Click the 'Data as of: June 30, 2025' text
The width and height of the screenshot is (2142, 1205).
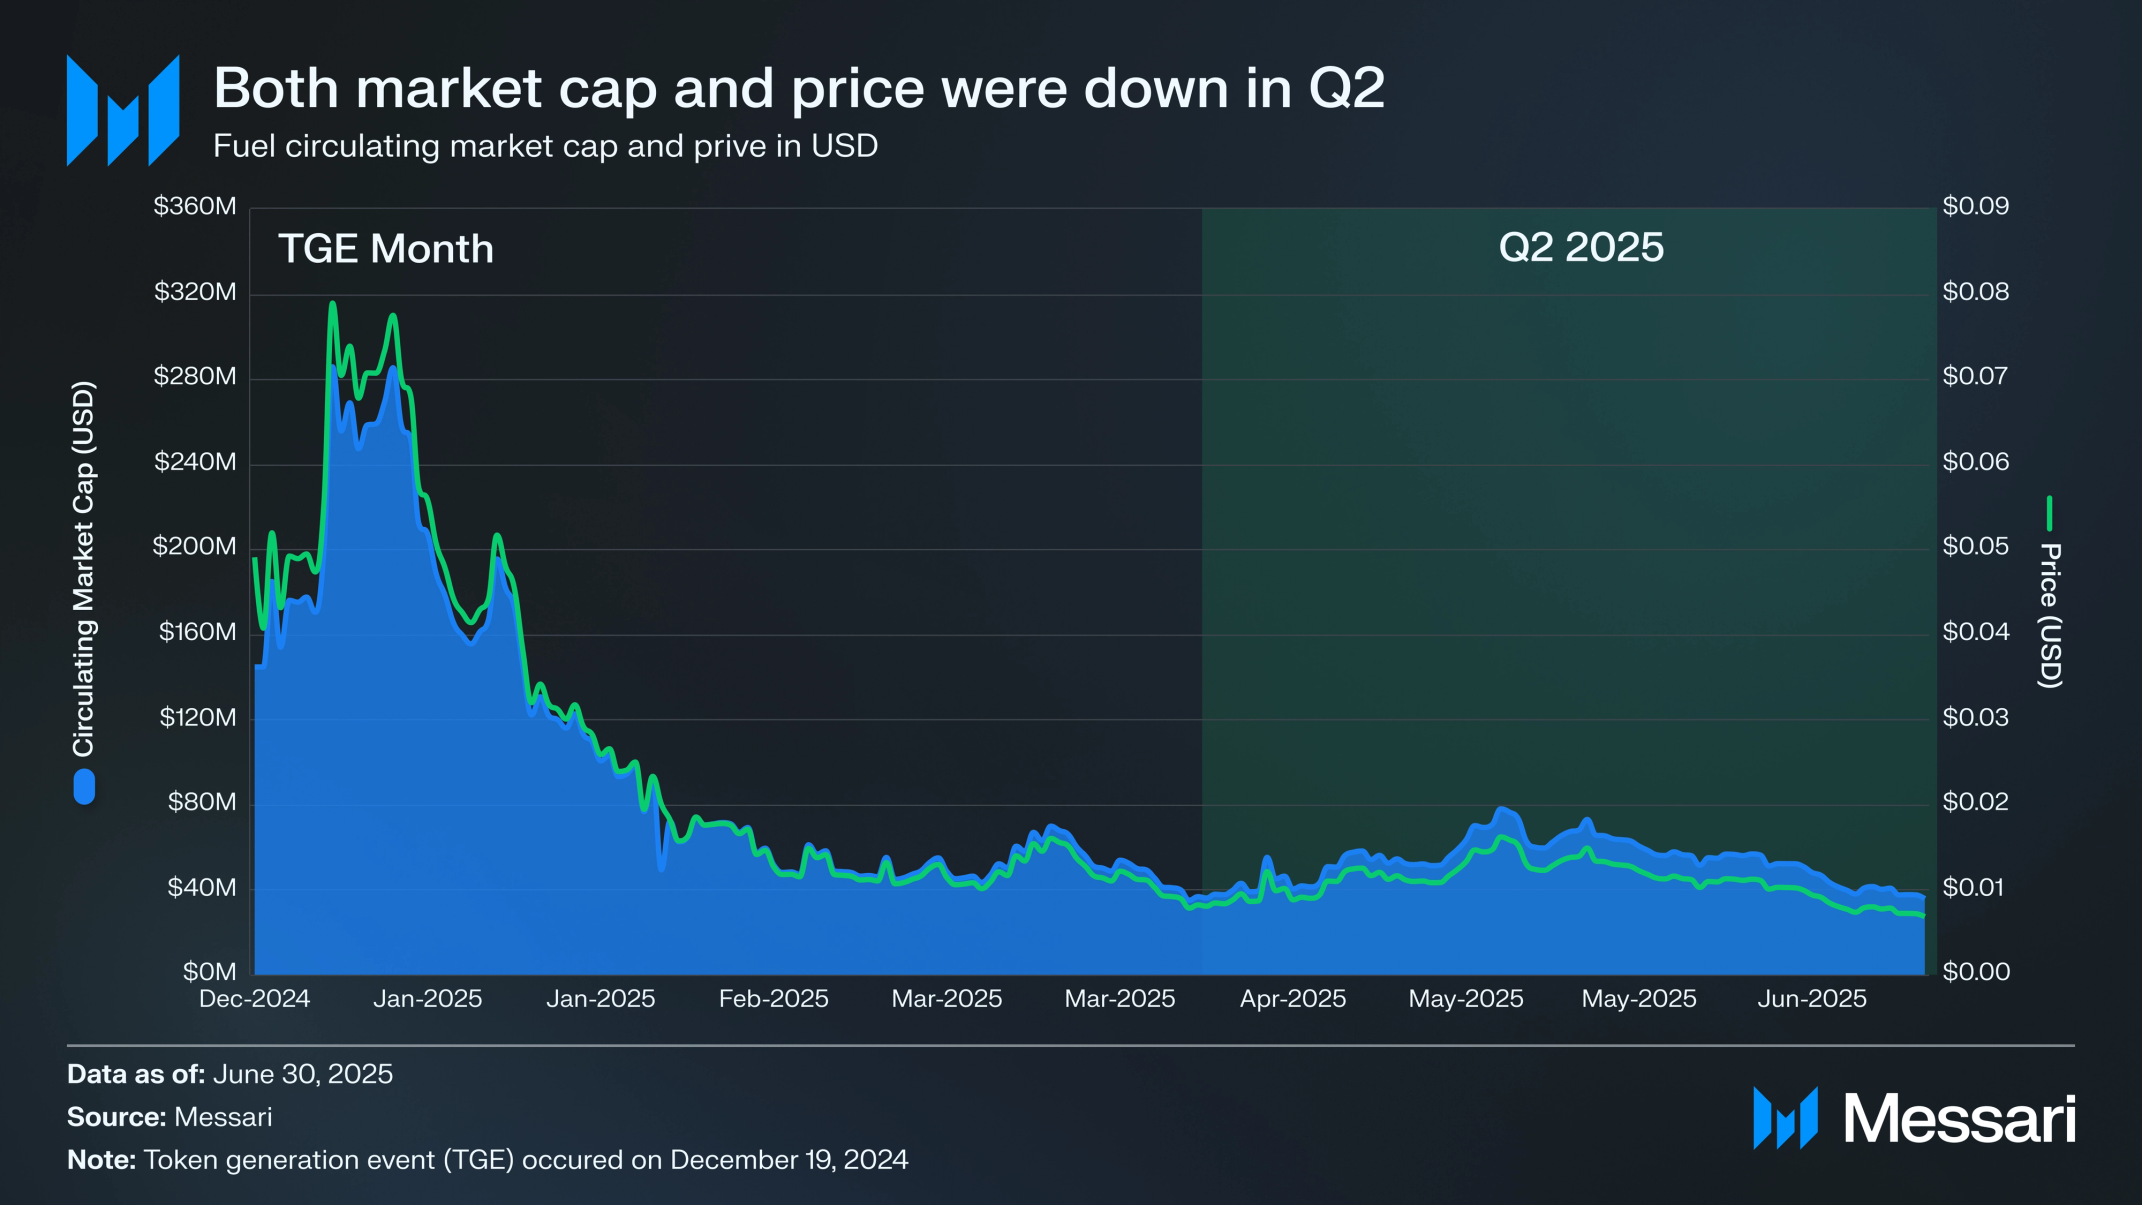coord(230,1074)
